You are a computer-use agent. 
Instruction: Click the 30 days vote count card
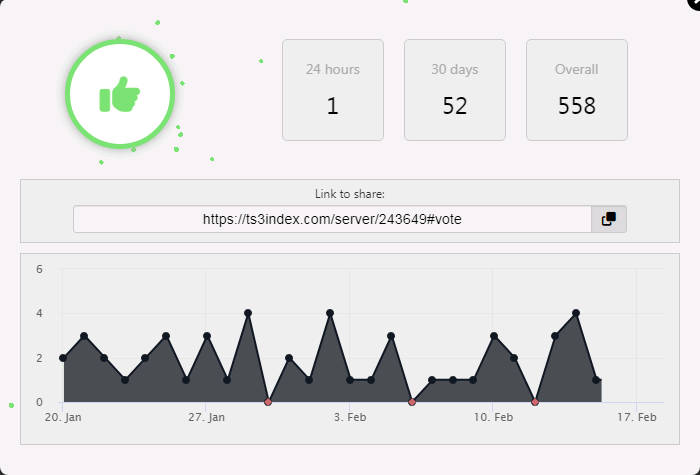tap(454, 90)
